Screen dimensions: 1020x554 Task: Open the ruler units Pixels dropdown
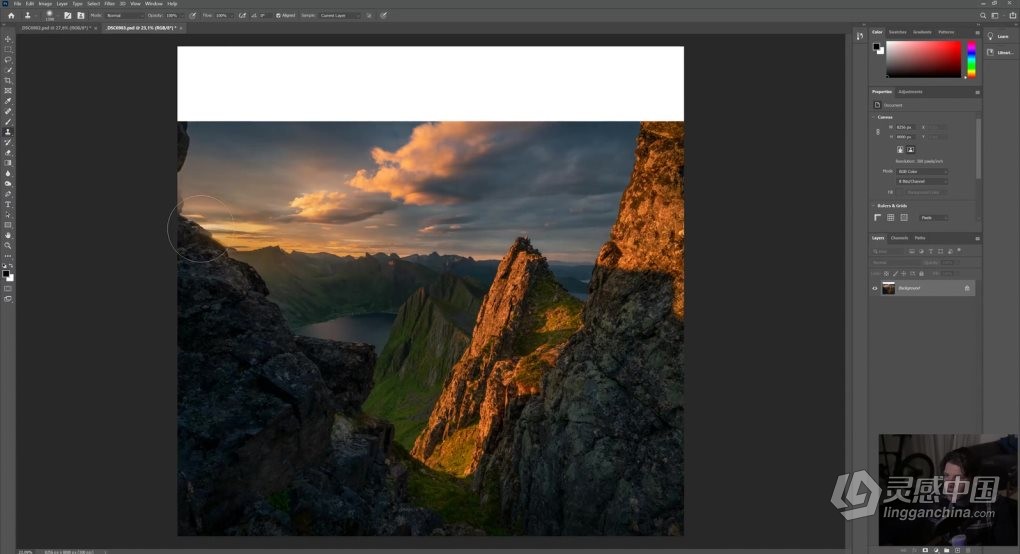pos(933,218)
